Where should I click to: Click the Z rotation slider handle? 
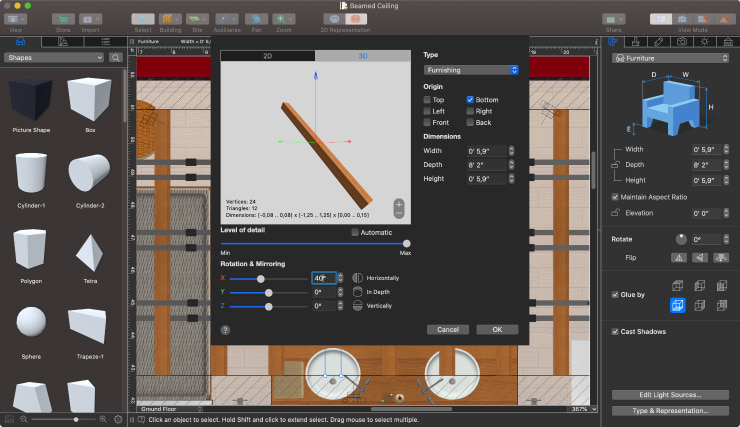click(x=269, y=307)
